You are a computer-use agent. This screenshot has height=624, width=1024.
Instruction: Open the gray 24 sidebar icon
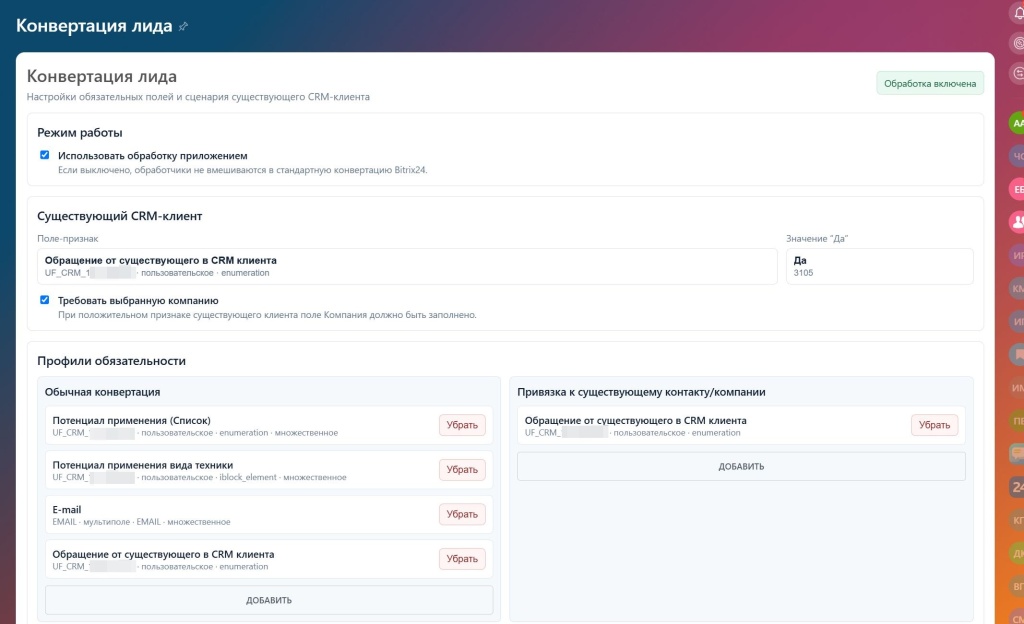click(1017, 487)
